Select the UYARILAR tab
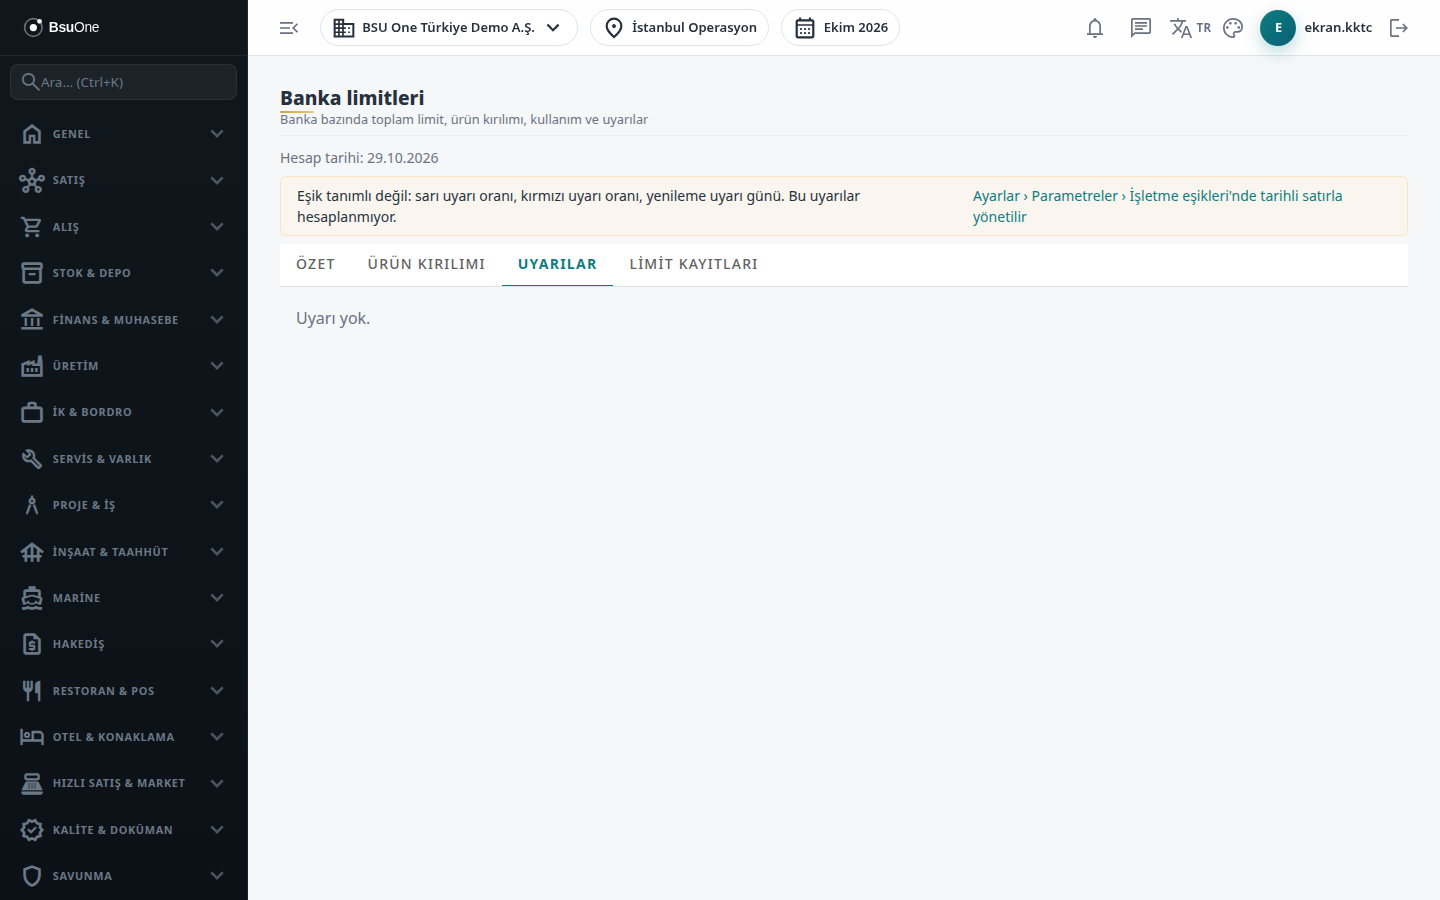 pyautogui.click(x=557, y=264)
